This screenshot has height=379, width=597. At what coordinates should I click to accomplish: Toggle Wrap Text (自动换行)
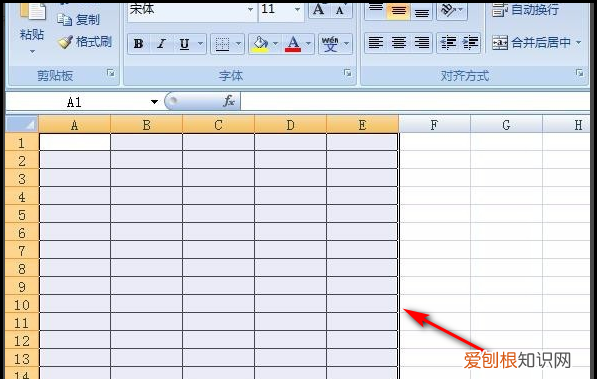point(525,10)
